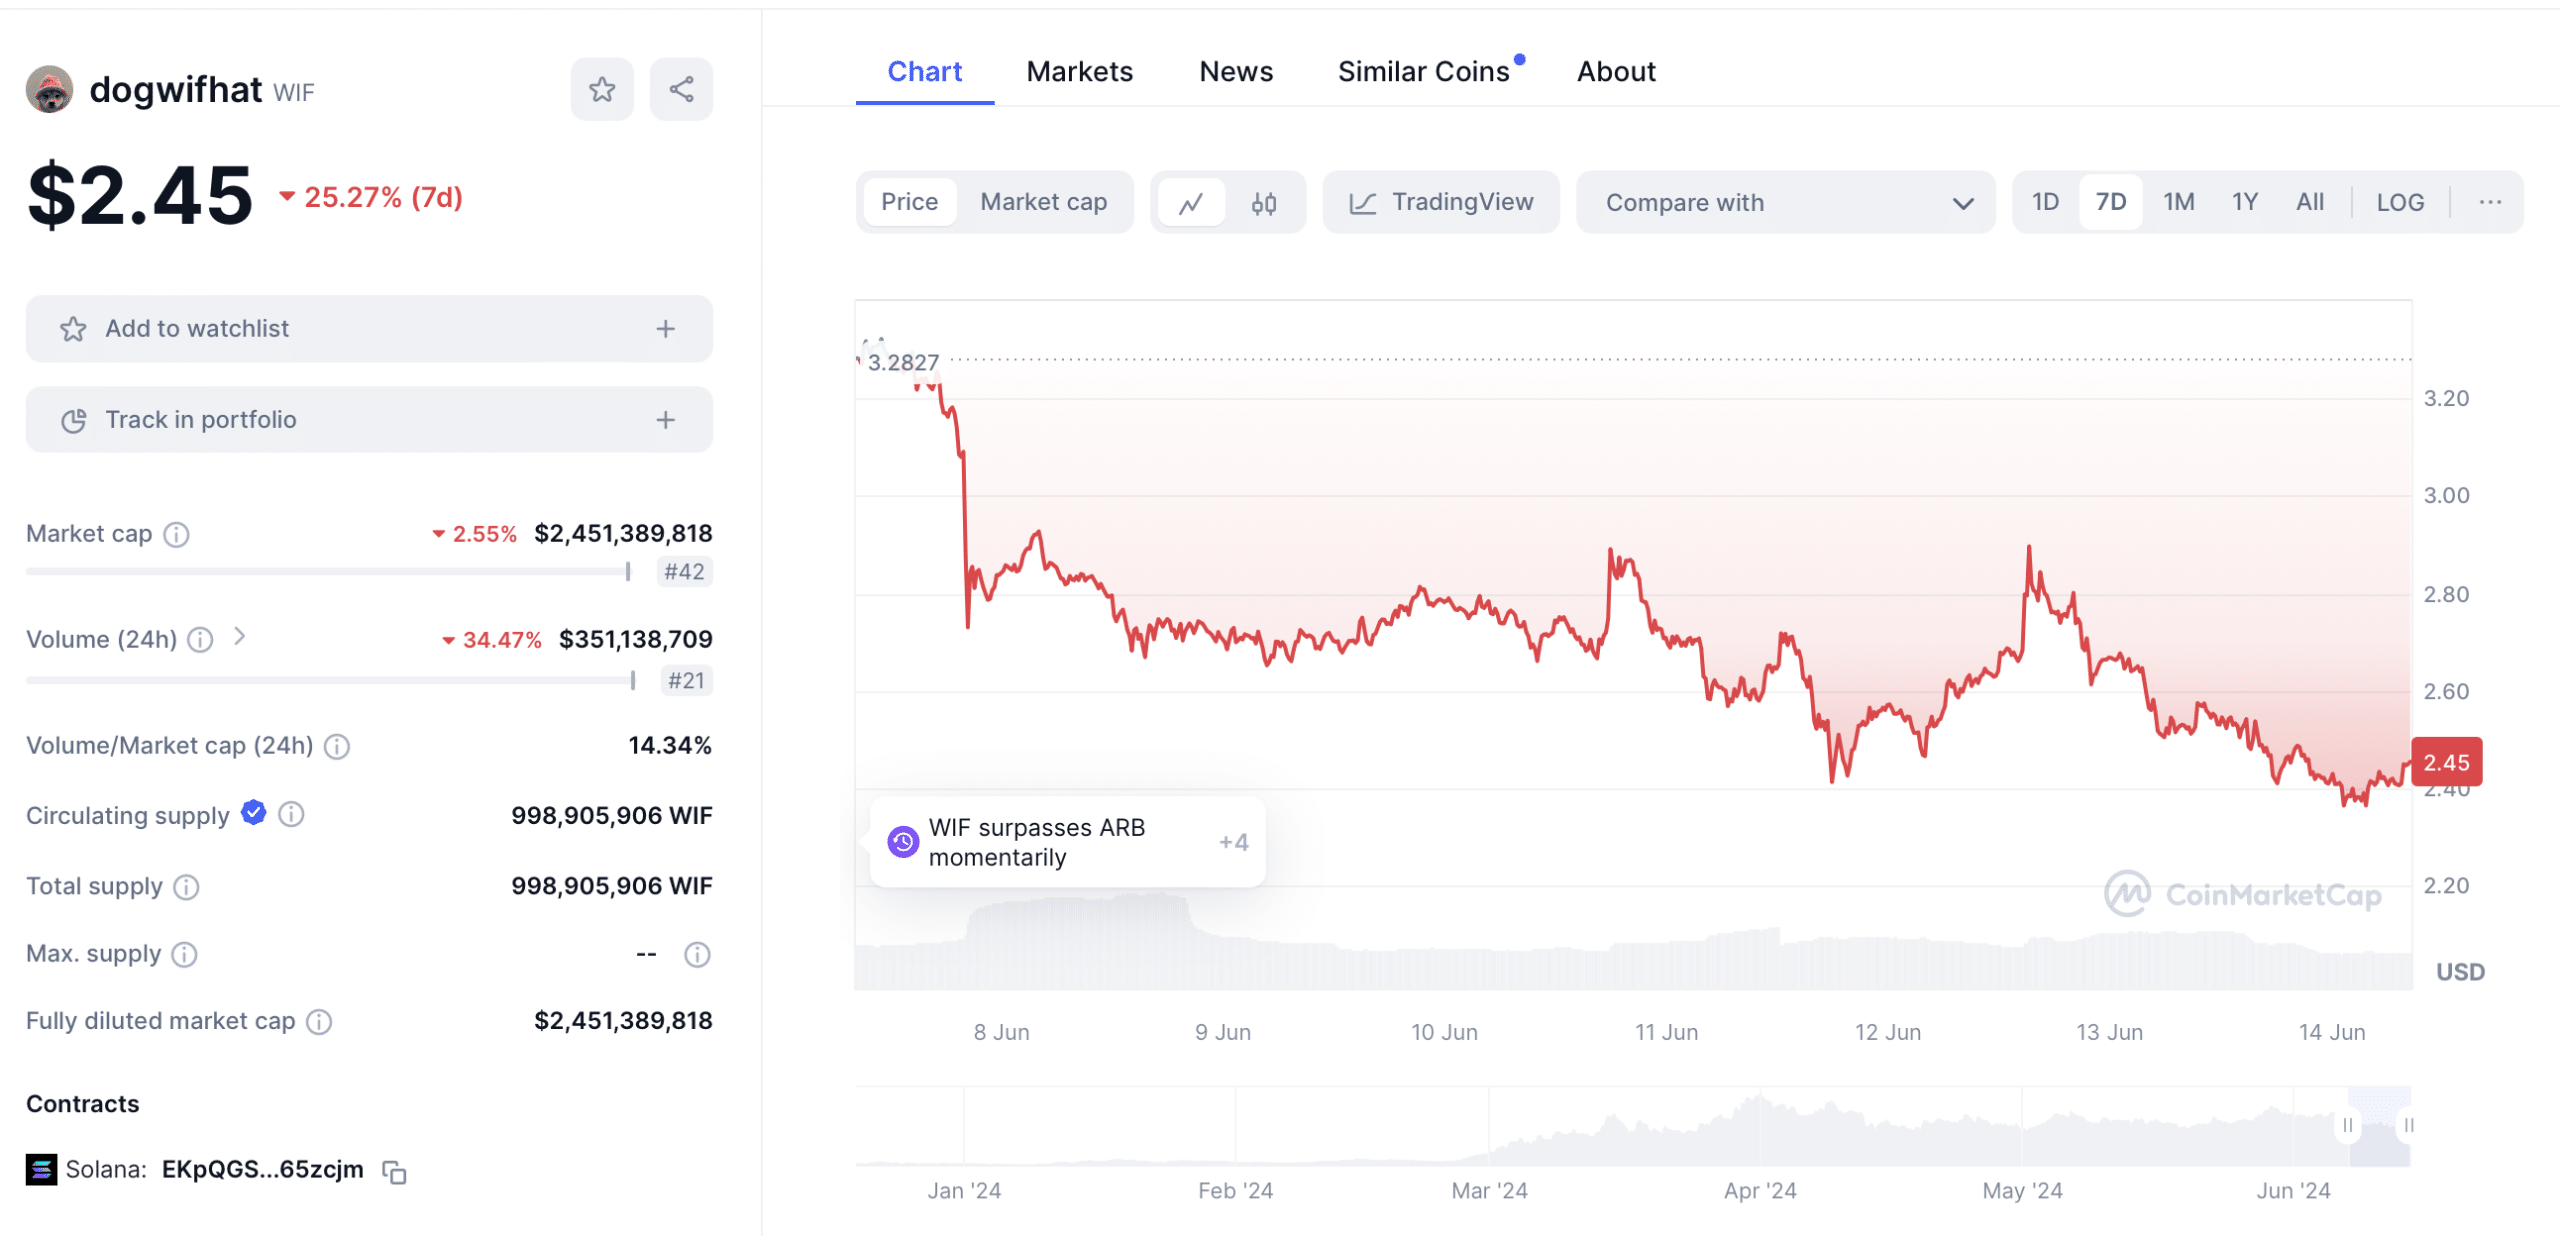Click plus icon on Track in portfolio
Image resolution: width=2560 pixels, height=1236 pixels.
click(x=666, y=420)
